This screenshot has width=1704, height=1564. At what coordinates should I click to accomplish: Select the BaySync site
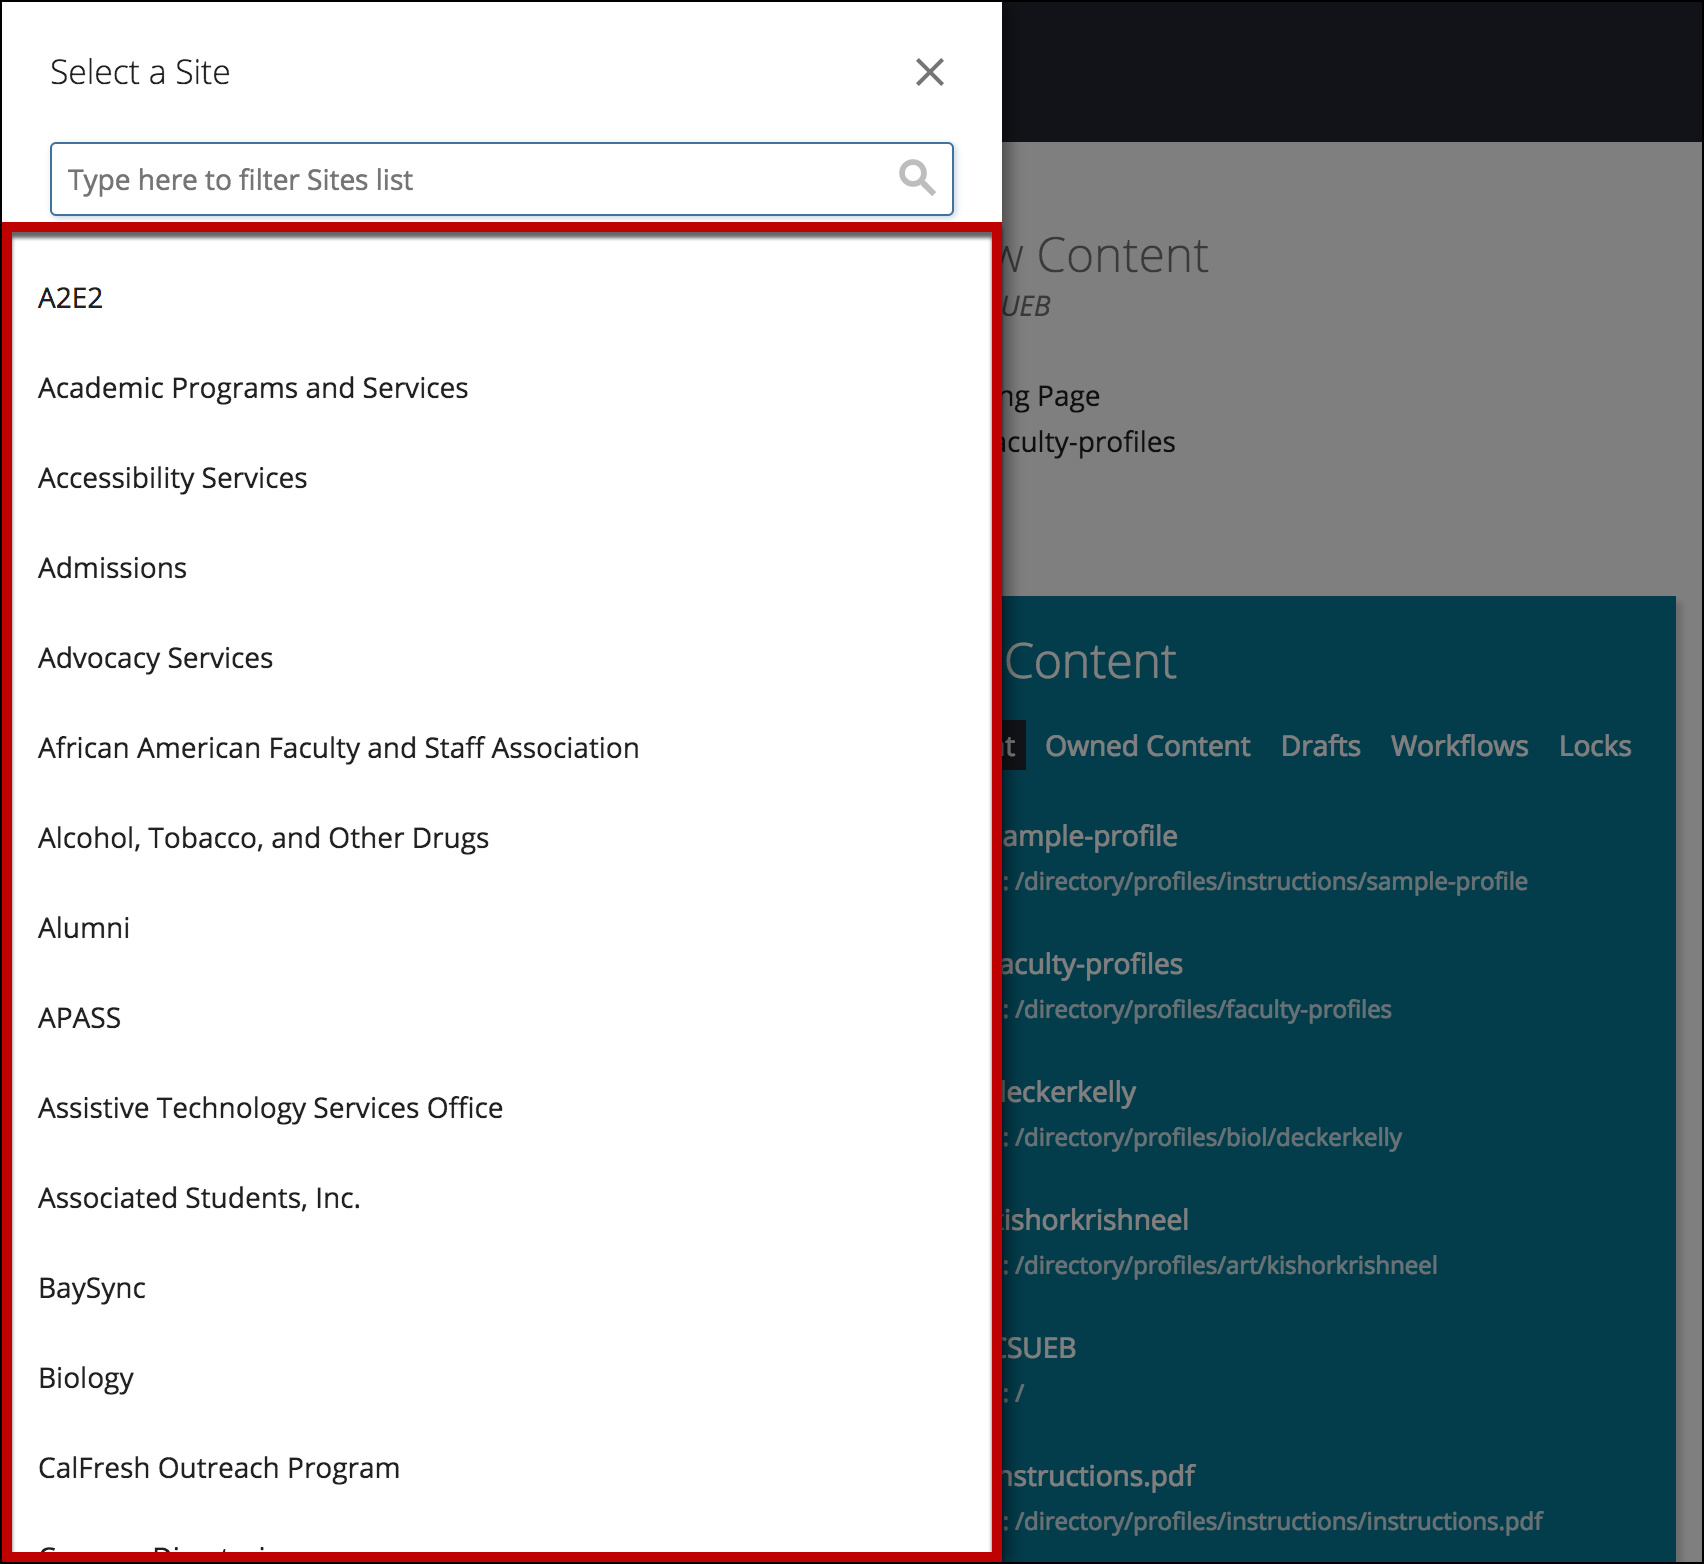point(92,1288)
